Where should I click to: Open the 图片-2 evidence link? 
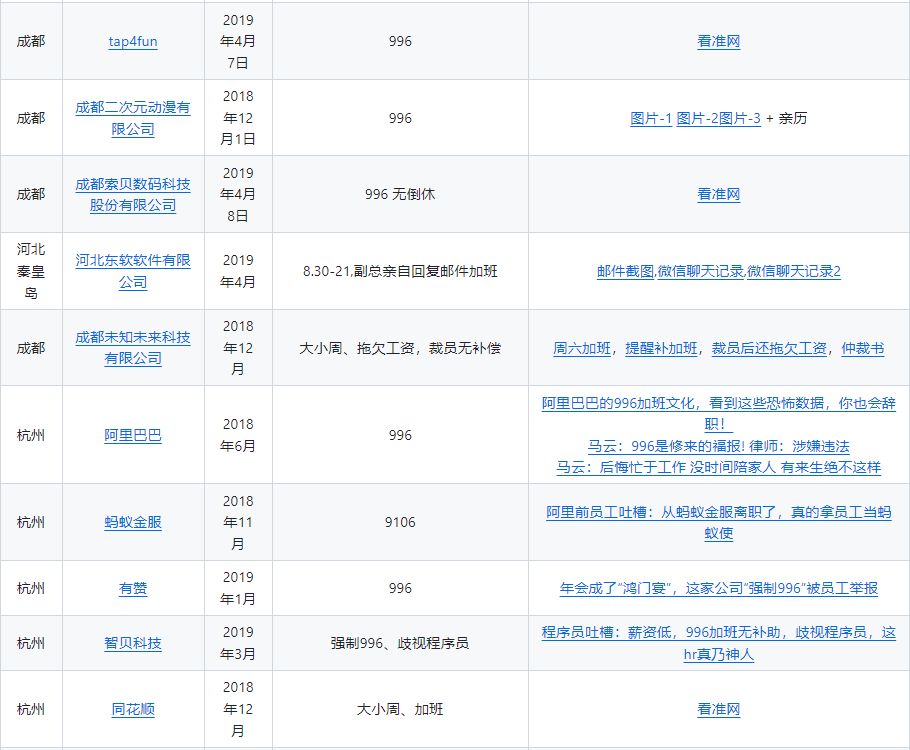pos(698,118)
